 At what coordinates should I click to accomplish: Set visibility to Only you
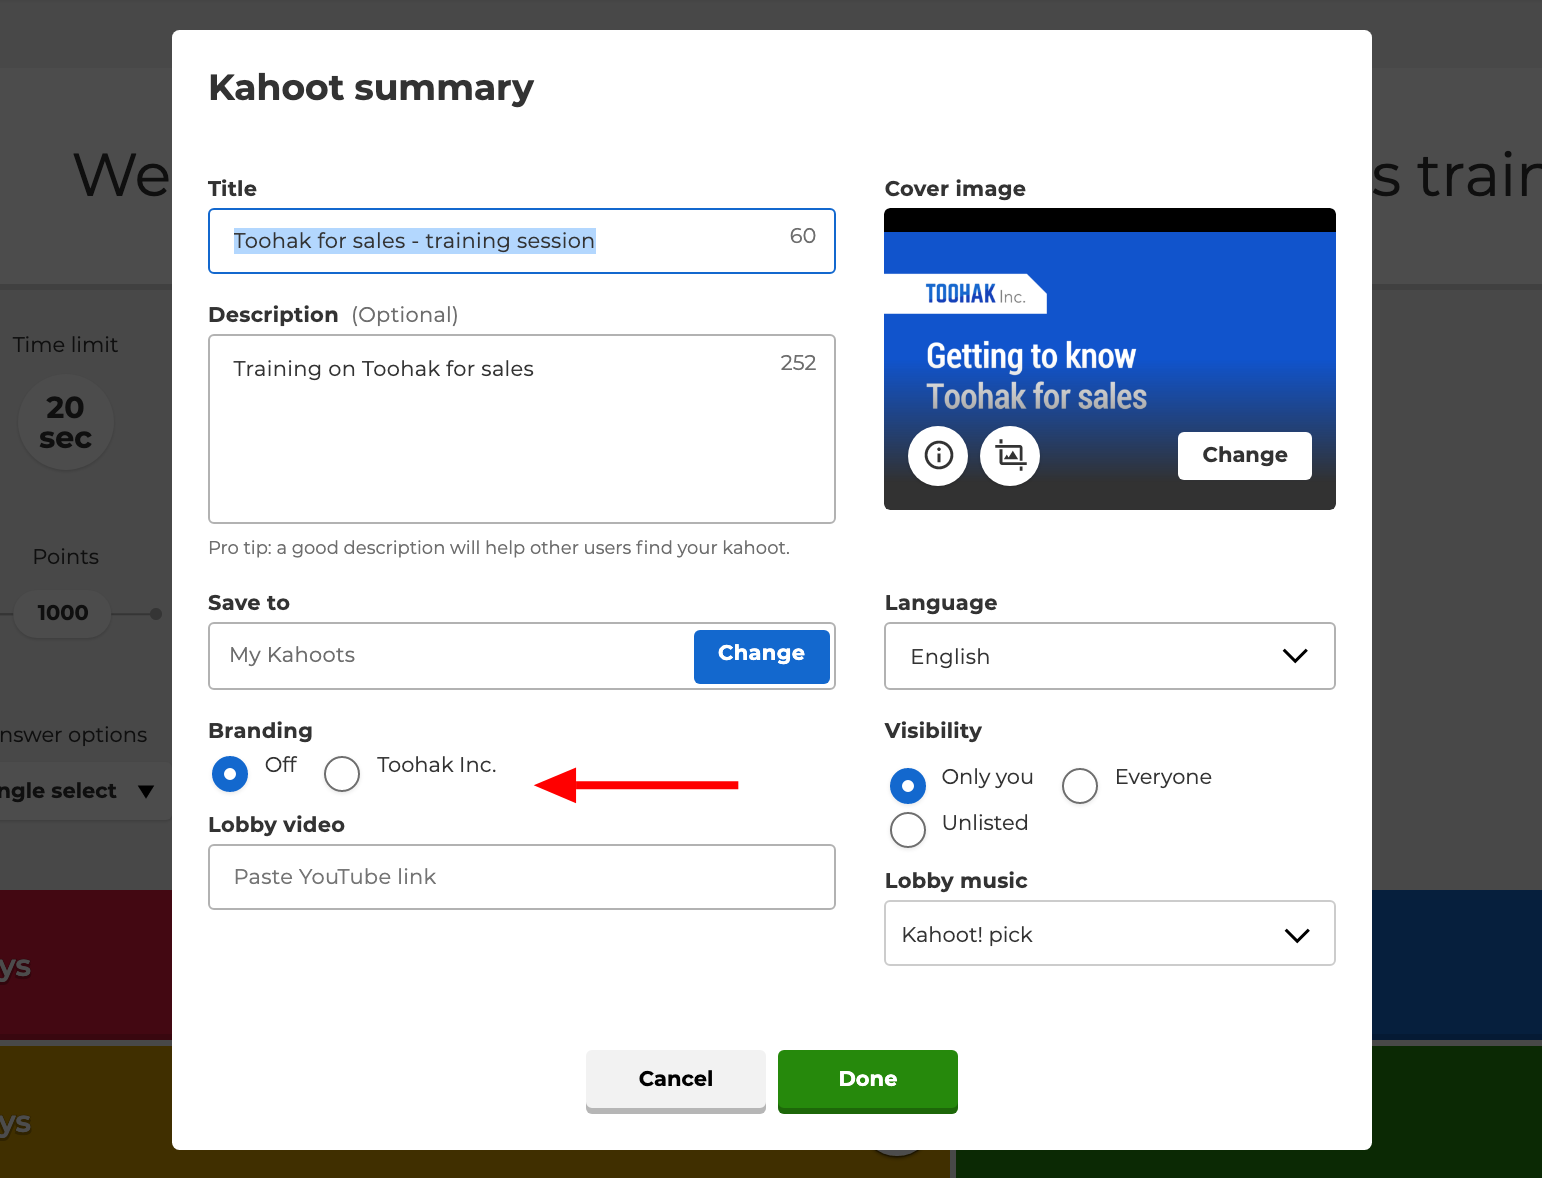point(908,786)
